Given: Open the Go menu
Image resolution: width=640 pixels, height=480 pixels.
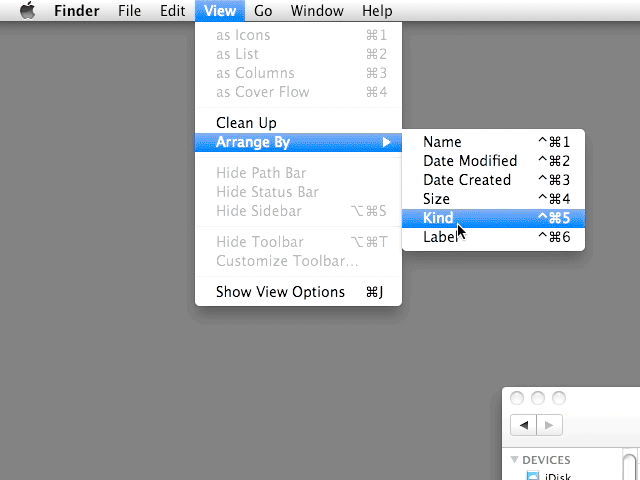Looking at the screenshot, I should [263, 11].
